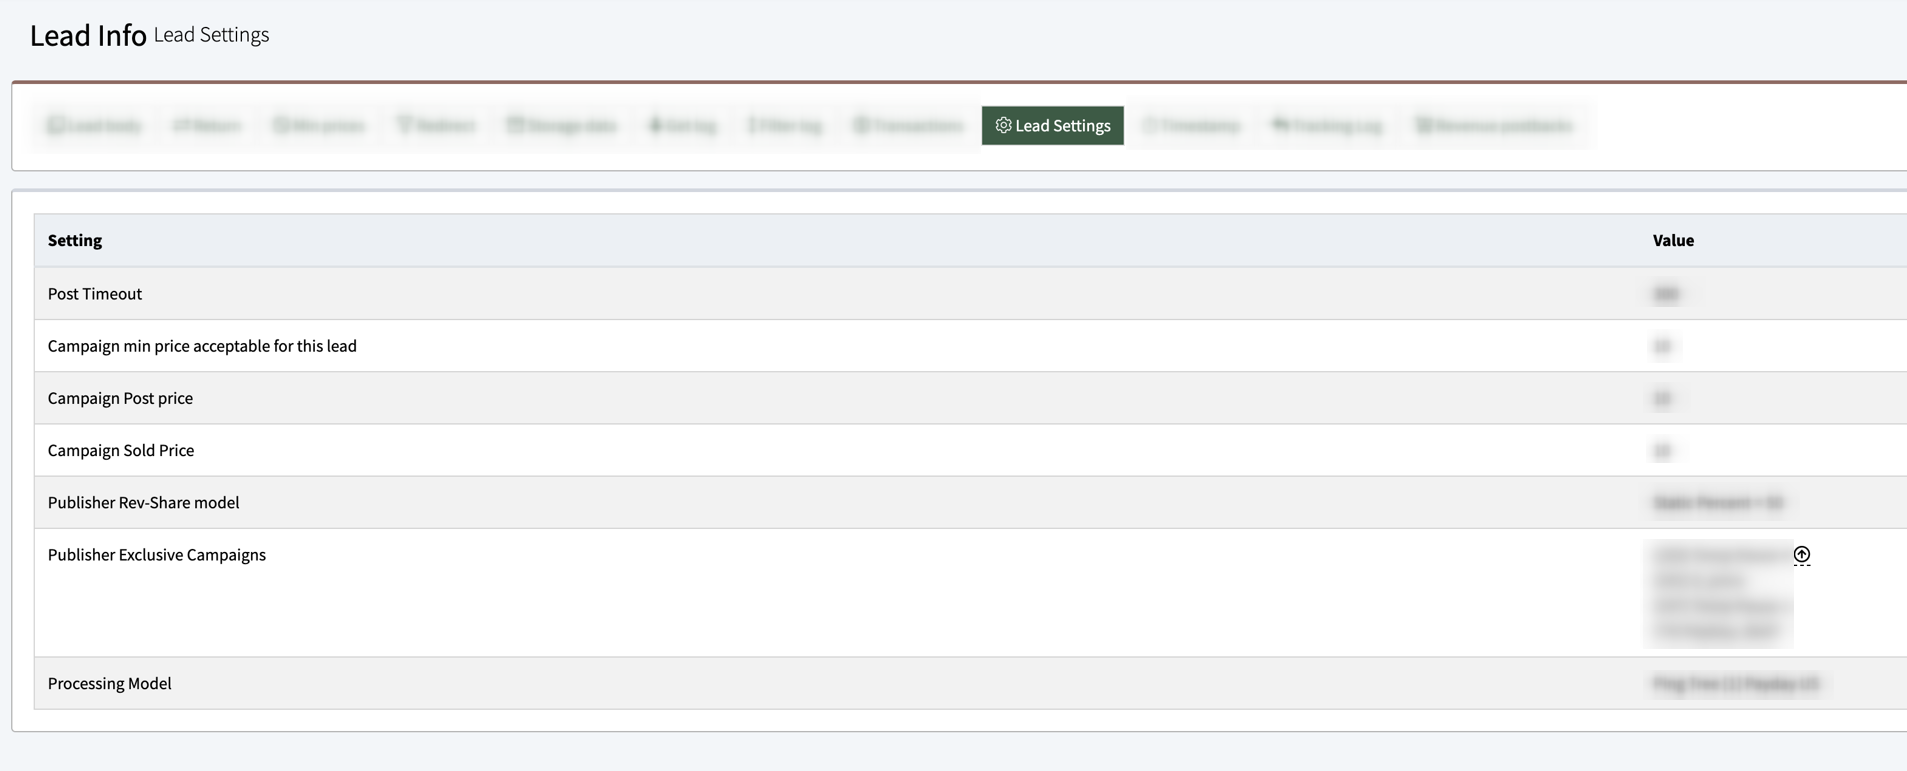The width and height of the screenshot is (1907, 771).
Task: Go to the Storage data tab
Action: (x=562, y=126)
